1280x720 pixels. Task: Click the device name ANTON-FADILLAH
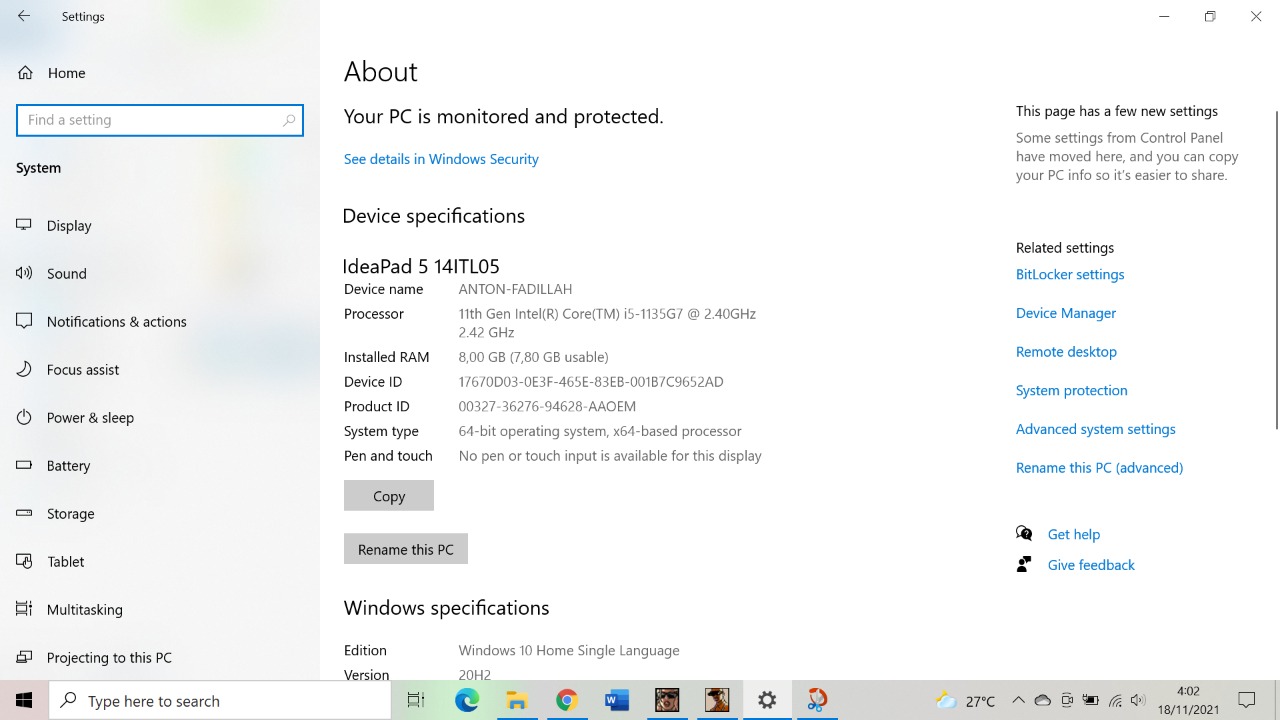(515, 289)
